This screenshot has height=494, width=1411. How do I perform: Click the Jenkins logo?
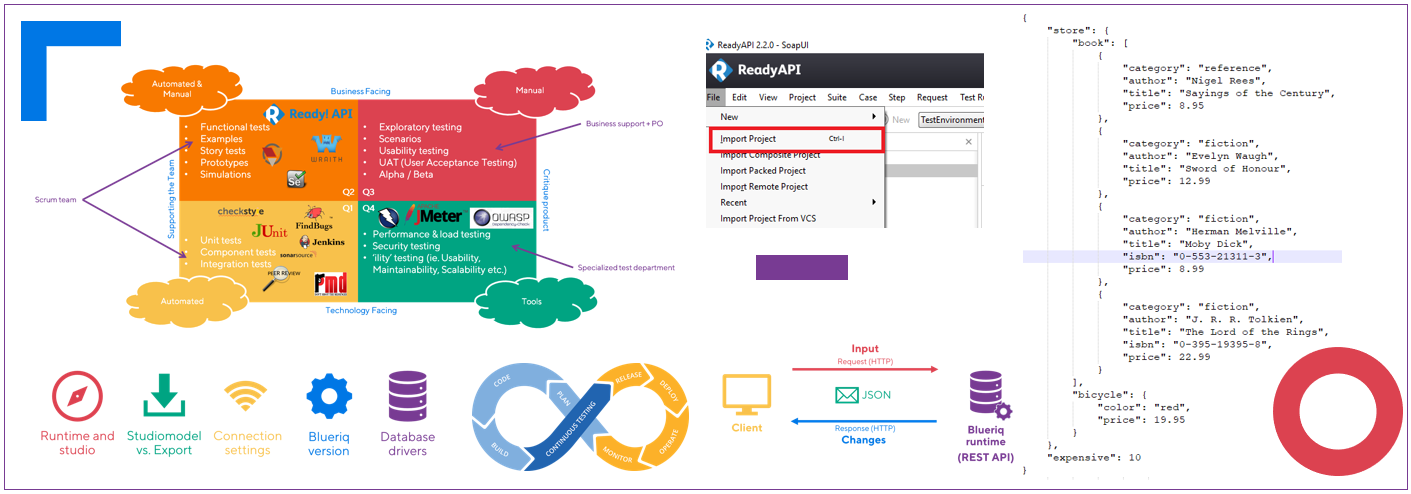point(320,241)
